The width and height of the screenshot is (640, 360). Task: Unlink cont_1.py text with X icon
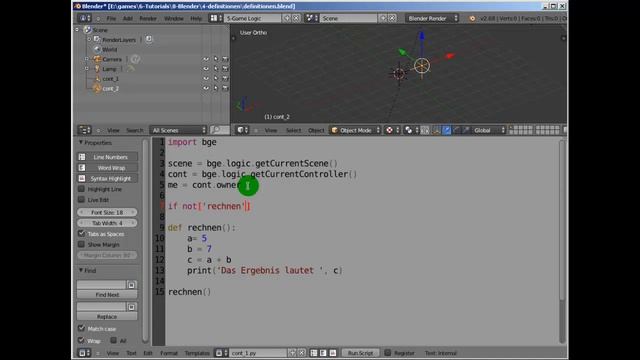click(x=302, y=353)
